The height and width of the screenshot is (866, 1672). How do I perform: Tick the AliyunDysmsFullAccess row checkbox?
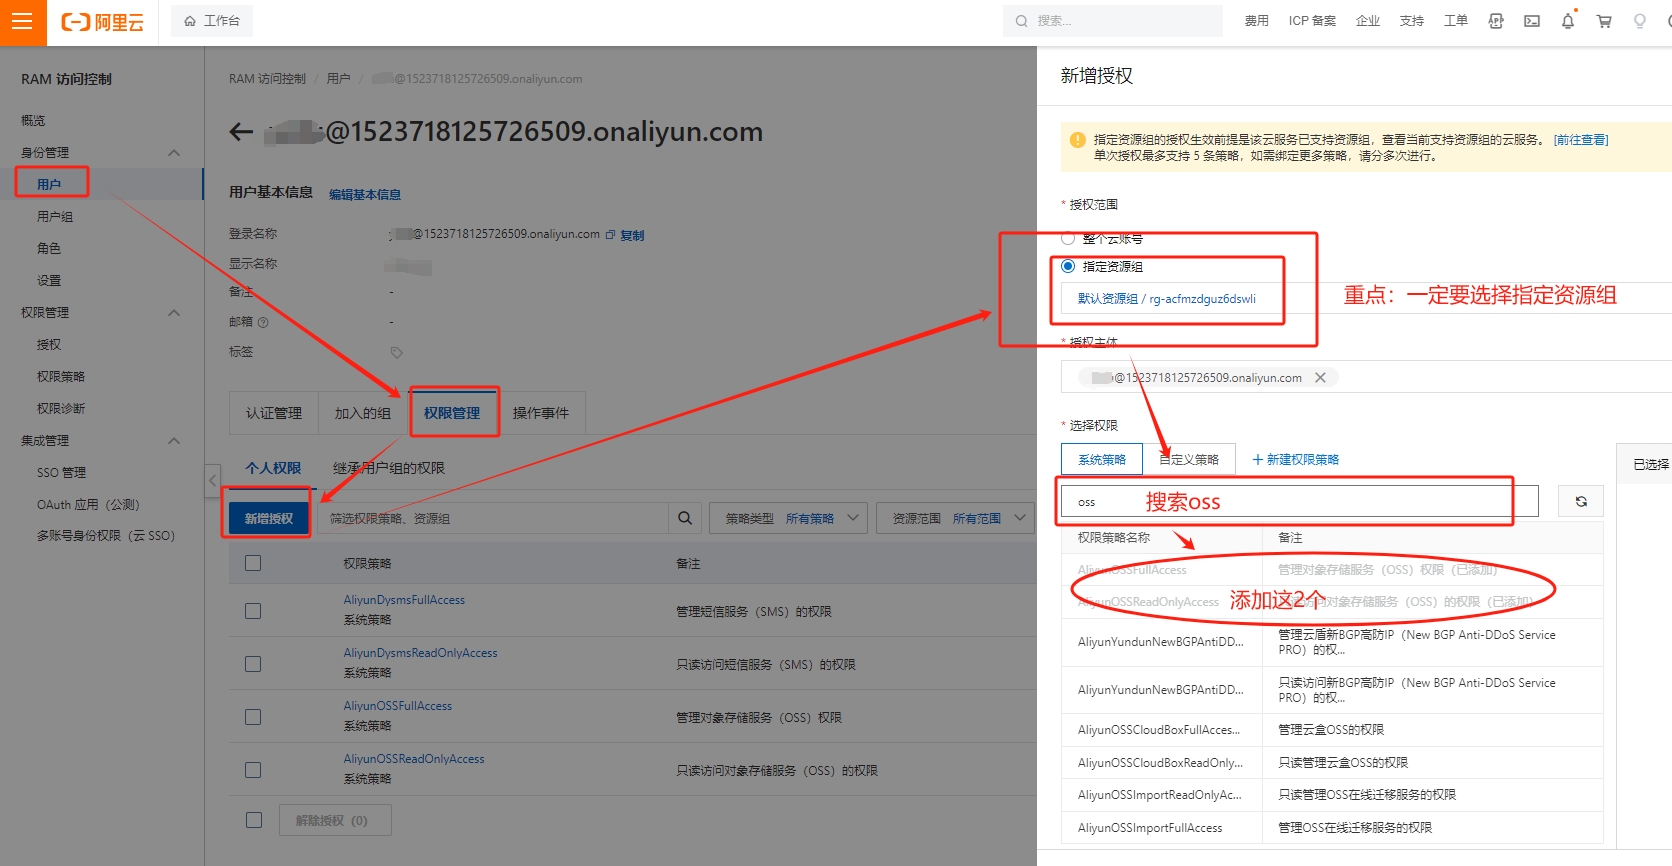click(253, 611)
